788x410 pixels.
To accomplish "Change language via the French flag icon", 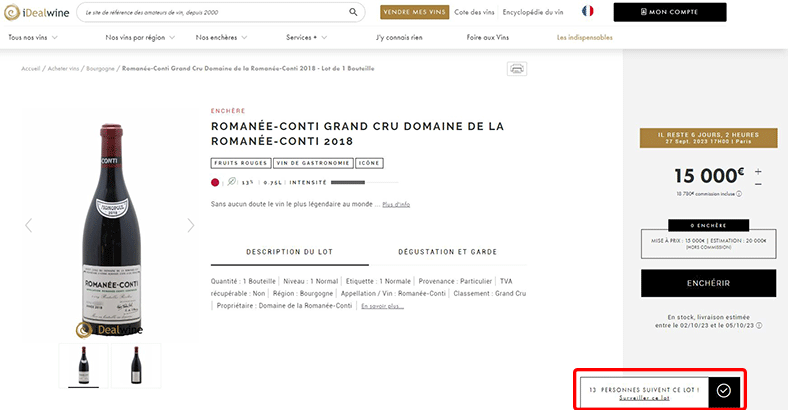I will (x=587, y=11).
